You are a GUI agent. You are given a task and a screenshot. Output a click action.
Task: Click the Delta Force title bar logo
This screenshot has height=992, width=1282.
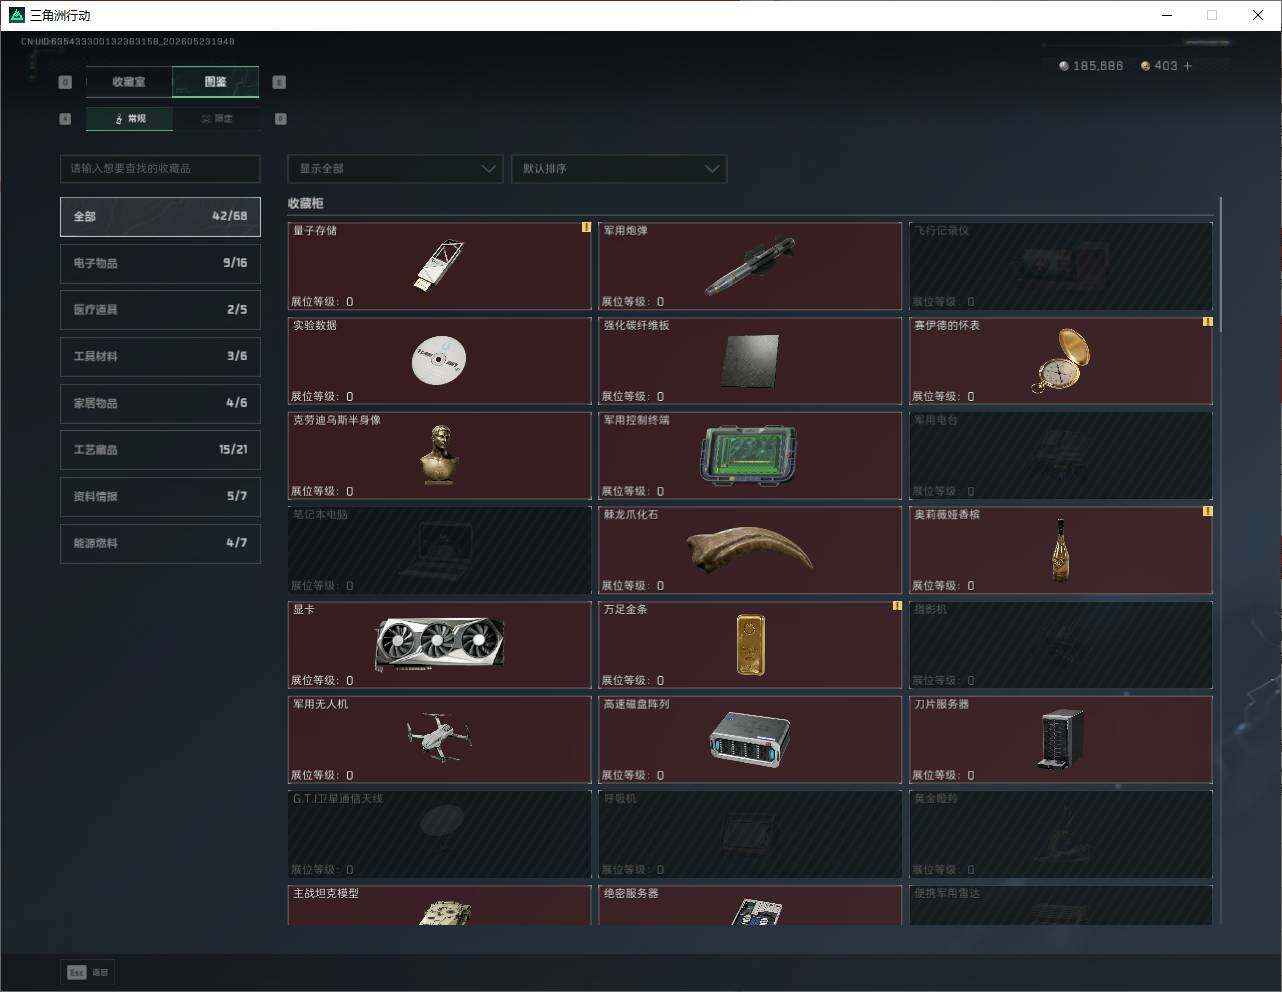[x=16, y=15]
